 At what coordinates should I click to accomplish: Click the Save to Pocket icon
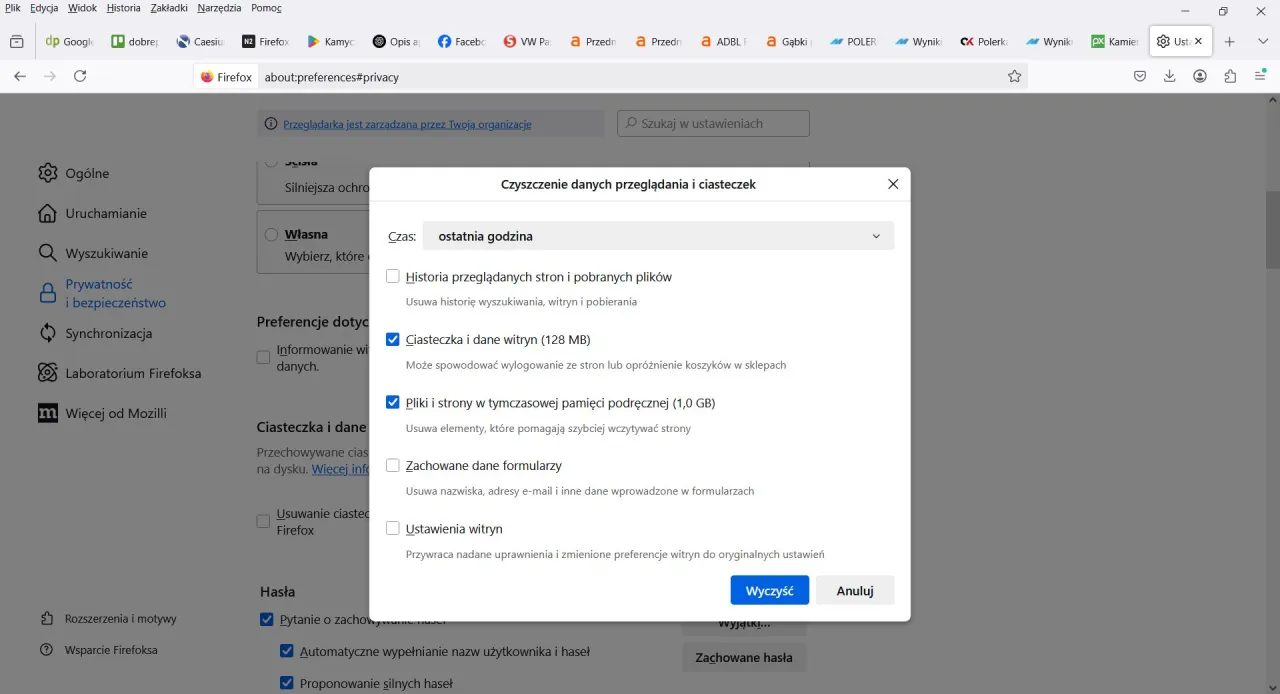(x=1139, y=76)
